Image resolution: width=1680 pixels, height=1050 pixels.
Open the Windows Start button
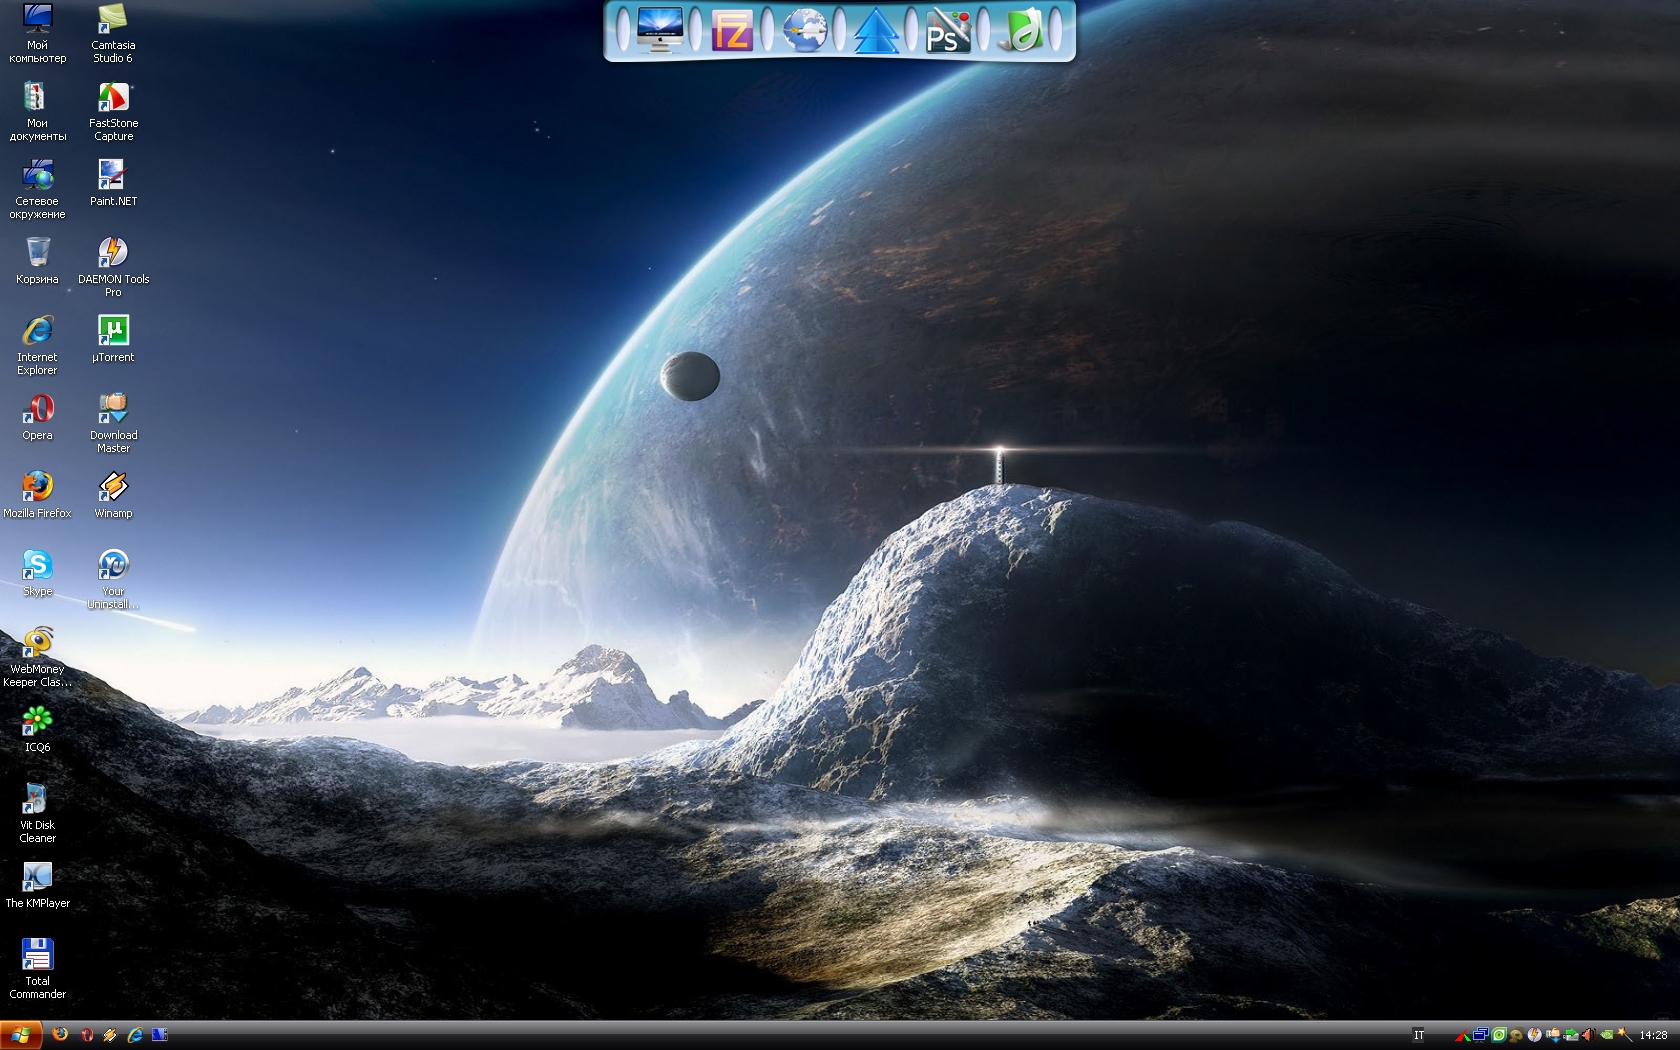pyautogui.click(x=20, y=1035)
